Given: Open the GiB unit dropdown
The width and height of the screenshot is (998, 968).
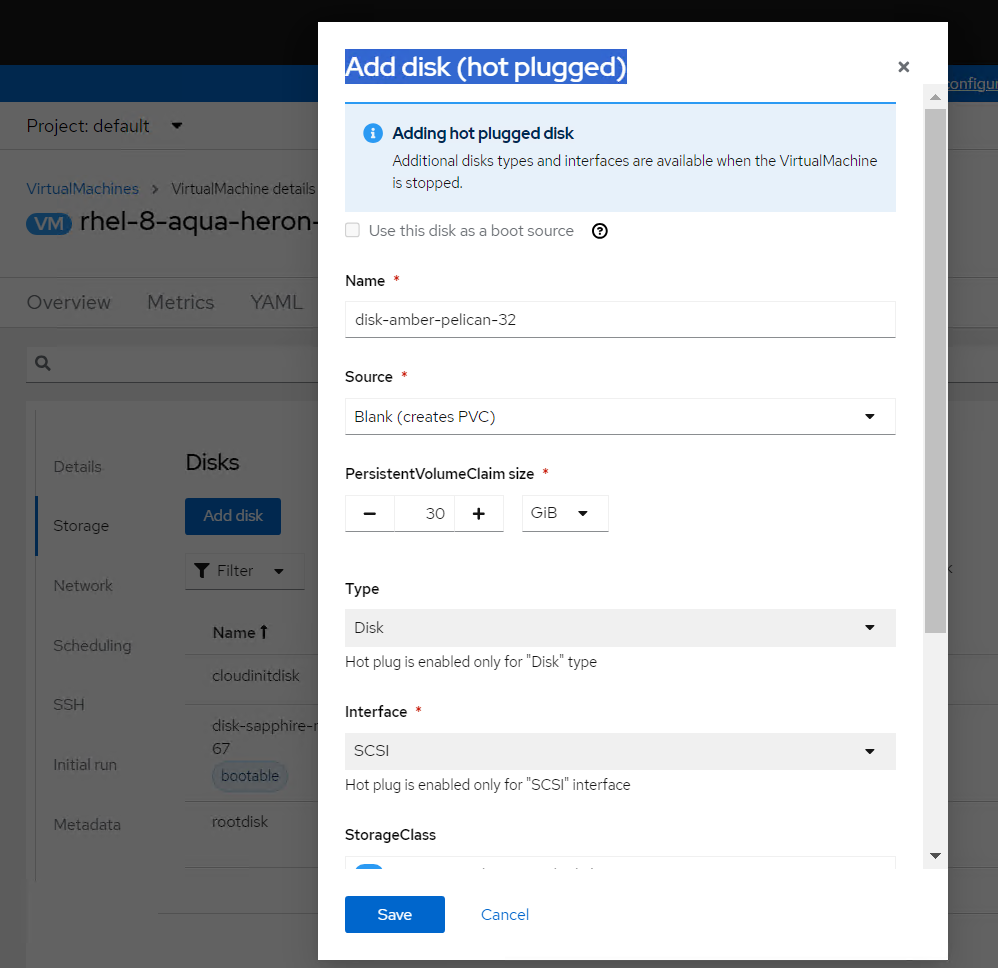Looking at the screenshot, I should click(x=565, y=513).
